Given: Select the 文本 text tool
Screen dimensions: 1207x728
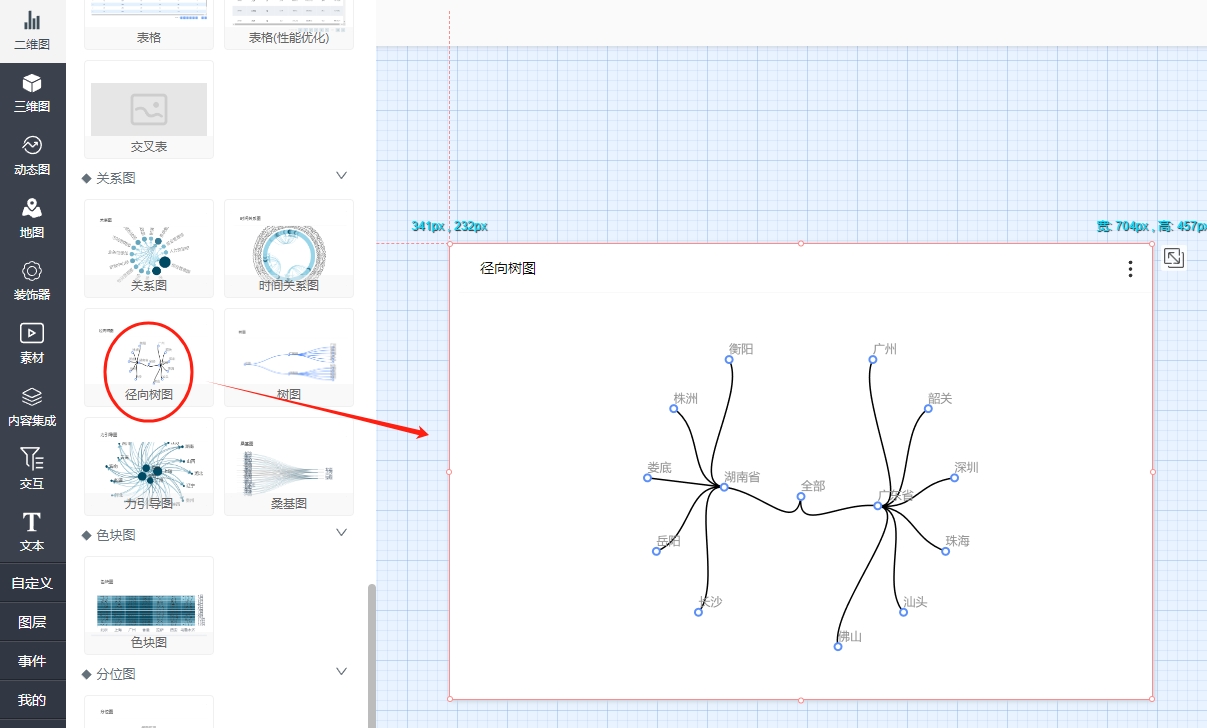Looking at the screenshot, I should point(32,532).
